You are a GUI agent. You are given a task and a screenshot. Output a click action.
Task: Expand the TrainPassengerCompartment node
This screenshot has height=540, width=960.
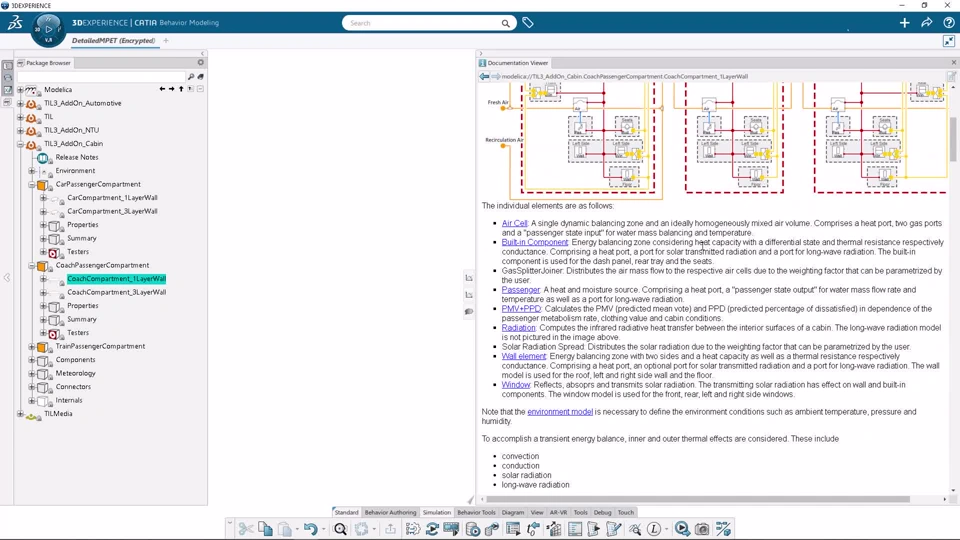click(32, 346)
